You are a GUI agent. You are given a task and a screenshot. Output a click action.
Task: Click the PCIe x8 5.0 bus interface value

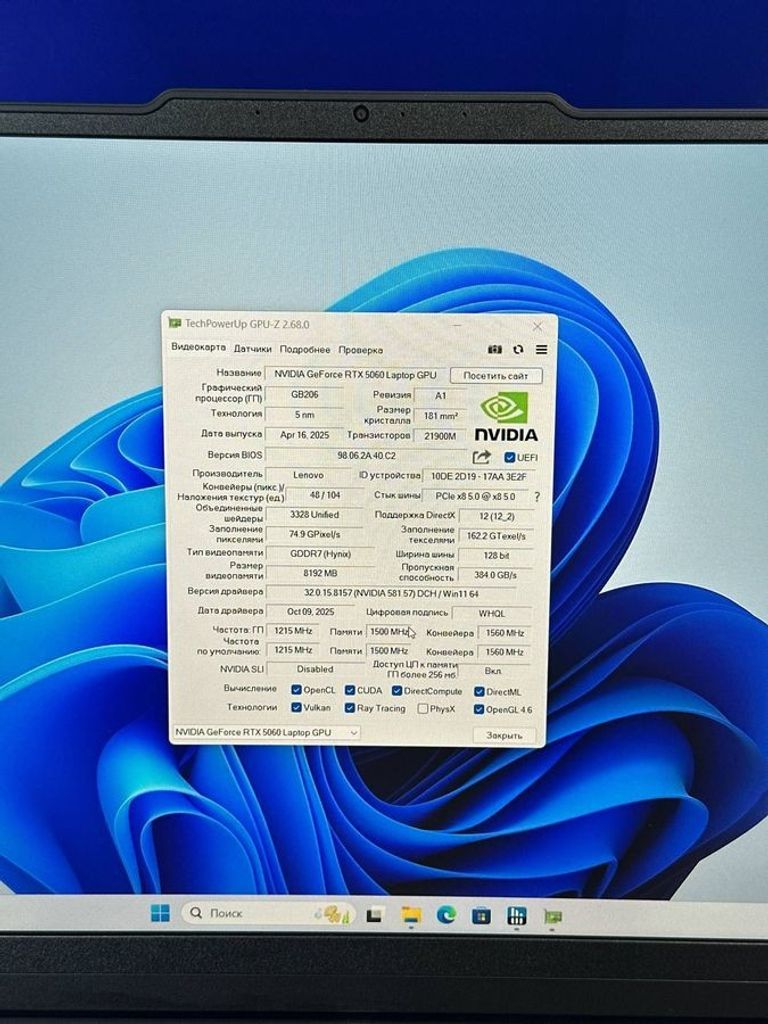(475, 496)
